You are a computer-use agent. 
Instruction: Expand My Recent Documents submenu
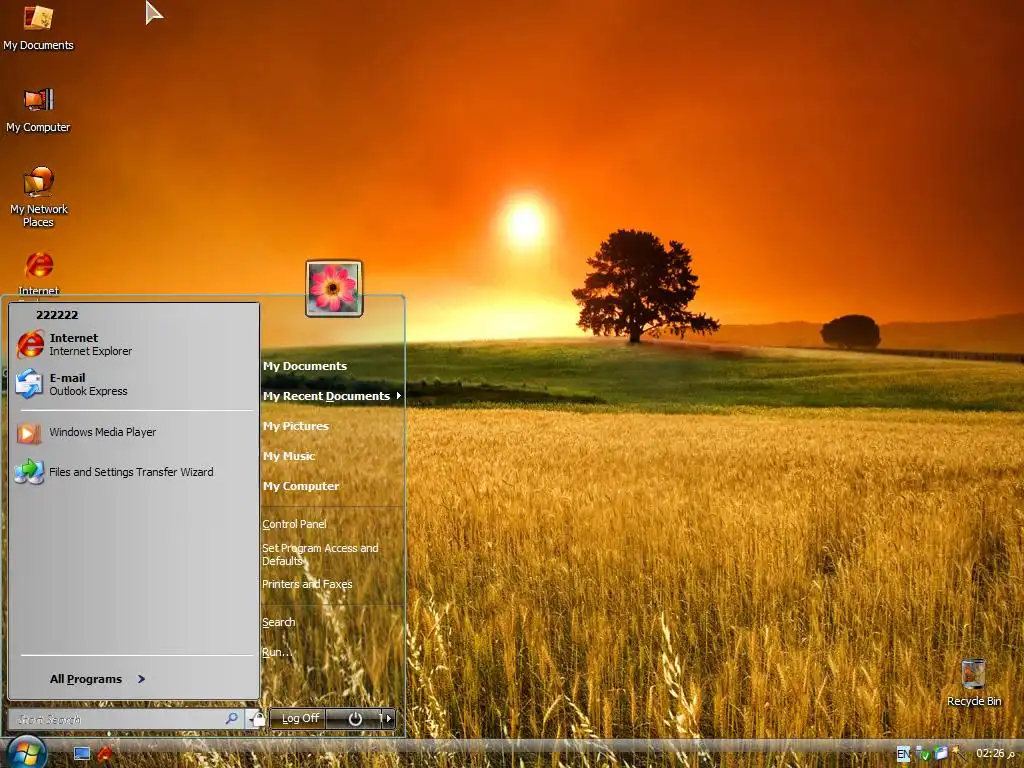click(x=332, y=396)
